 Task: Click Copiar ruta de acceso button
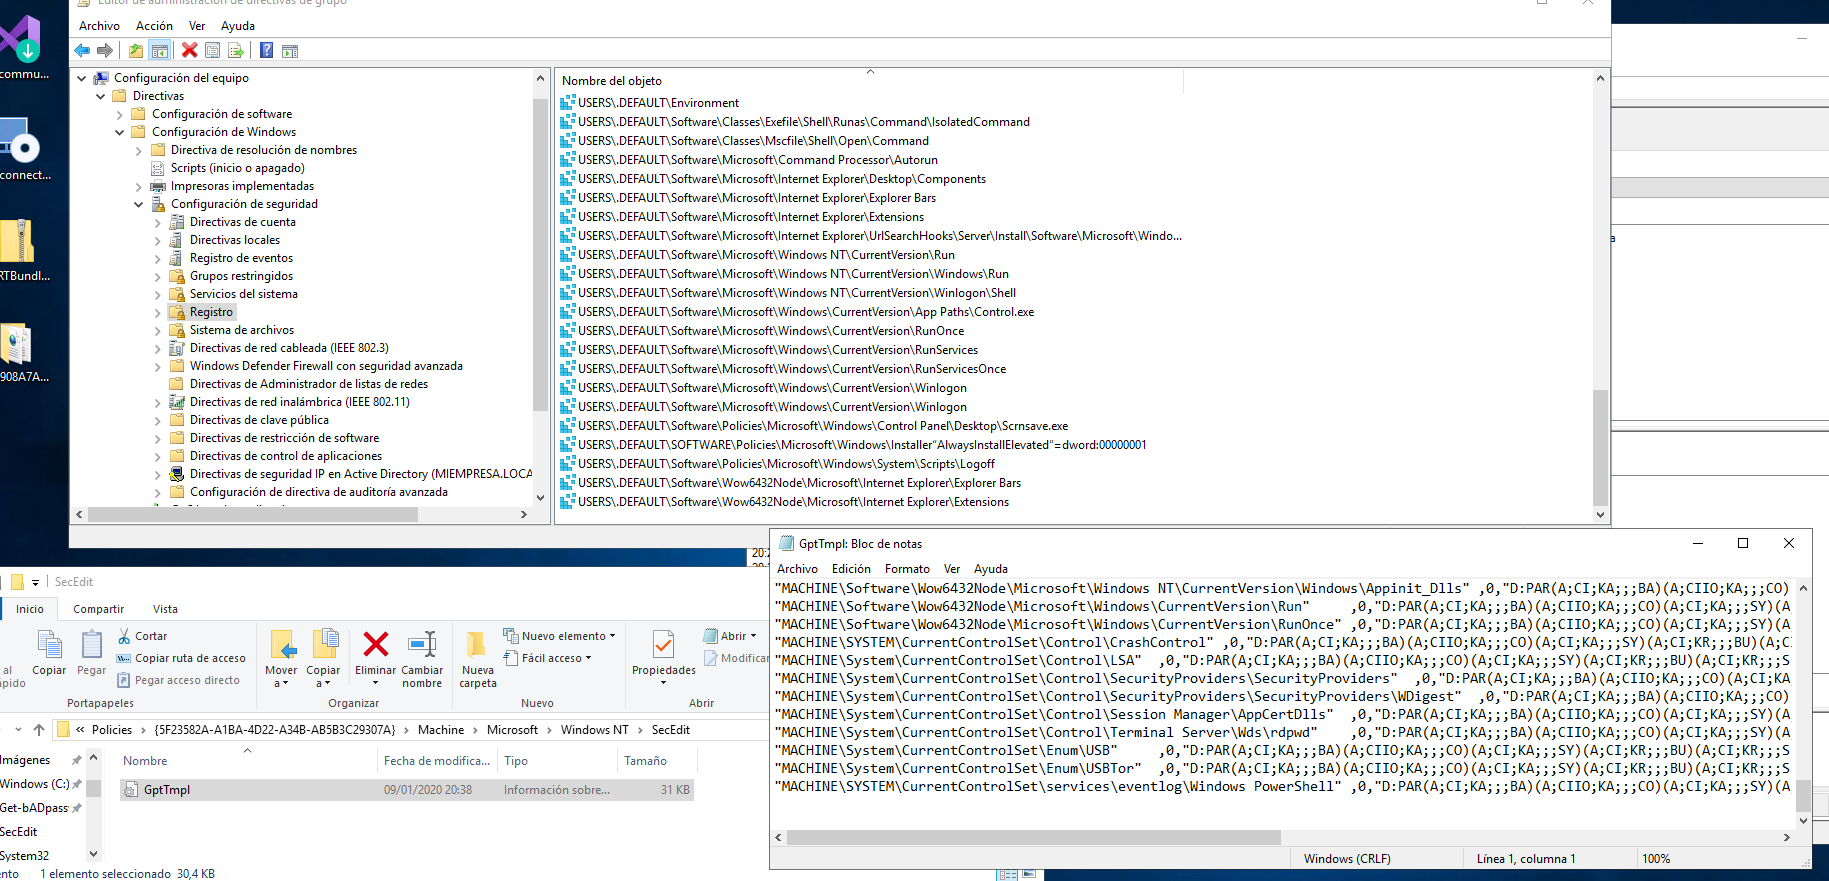(x=182, y=658)
